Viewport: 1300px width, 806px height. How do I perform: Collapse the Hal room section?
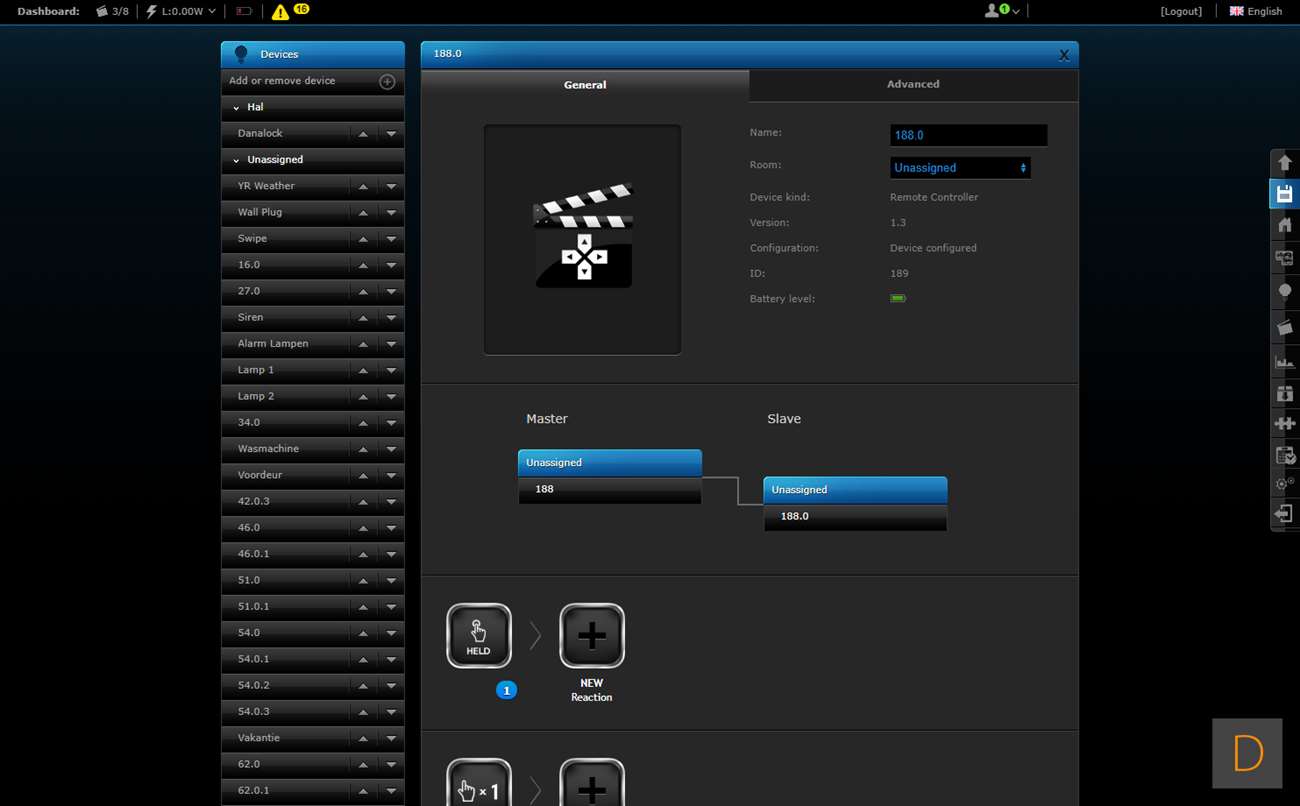tap(237, 108)
